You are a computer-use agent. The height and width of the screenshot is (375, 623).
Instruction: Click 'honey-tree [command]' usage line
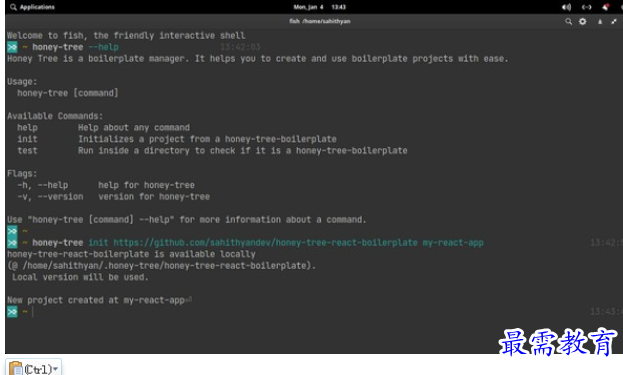point(68,93)
